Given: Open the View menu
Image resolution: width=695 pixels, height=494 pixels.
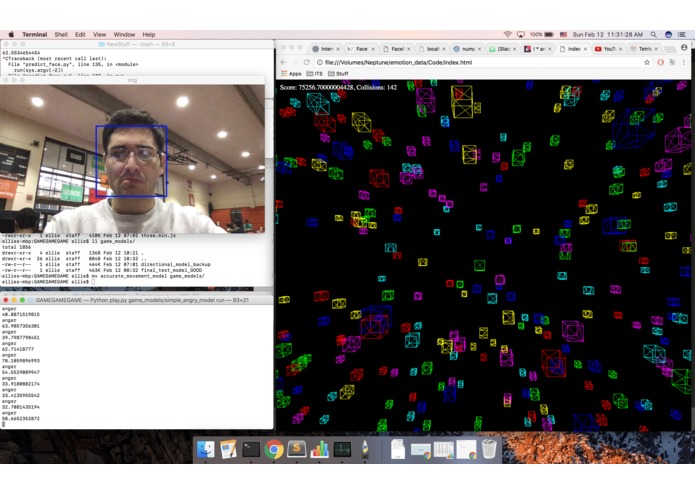Looking at the screenshot, I should pos(99,35).
